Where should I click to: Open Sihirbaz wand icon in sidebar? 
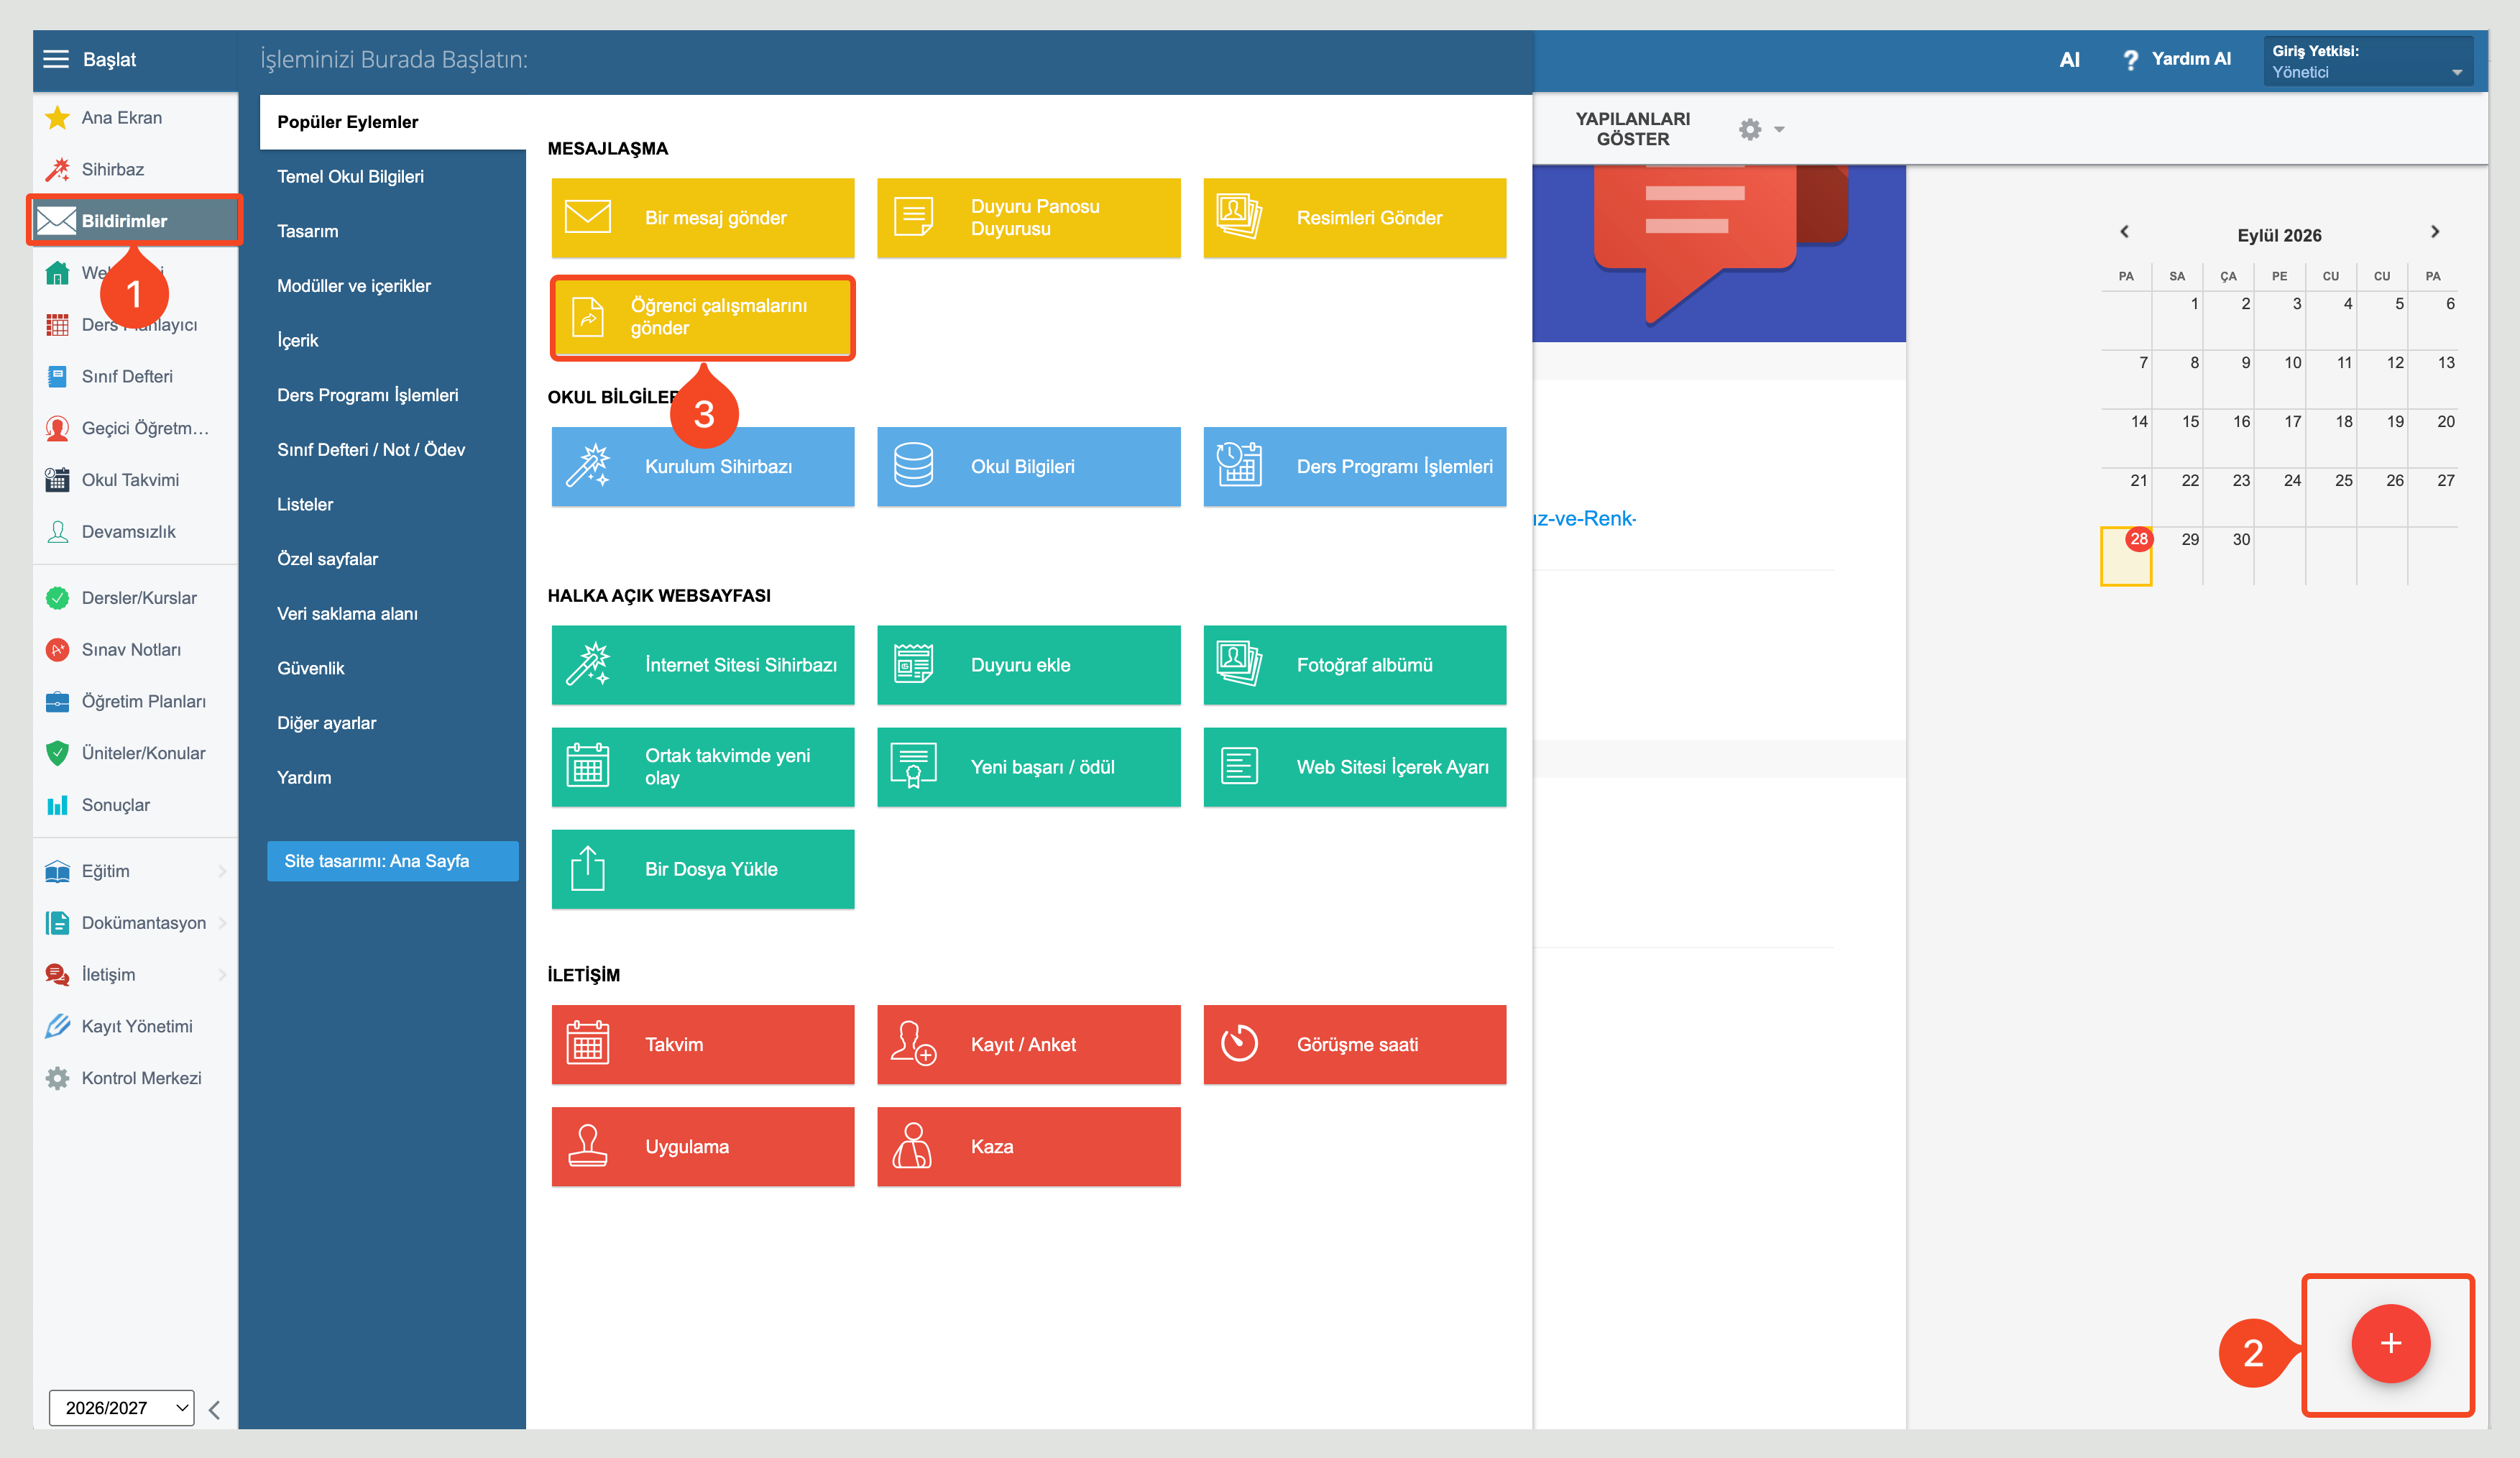click(x=57, y=169)
